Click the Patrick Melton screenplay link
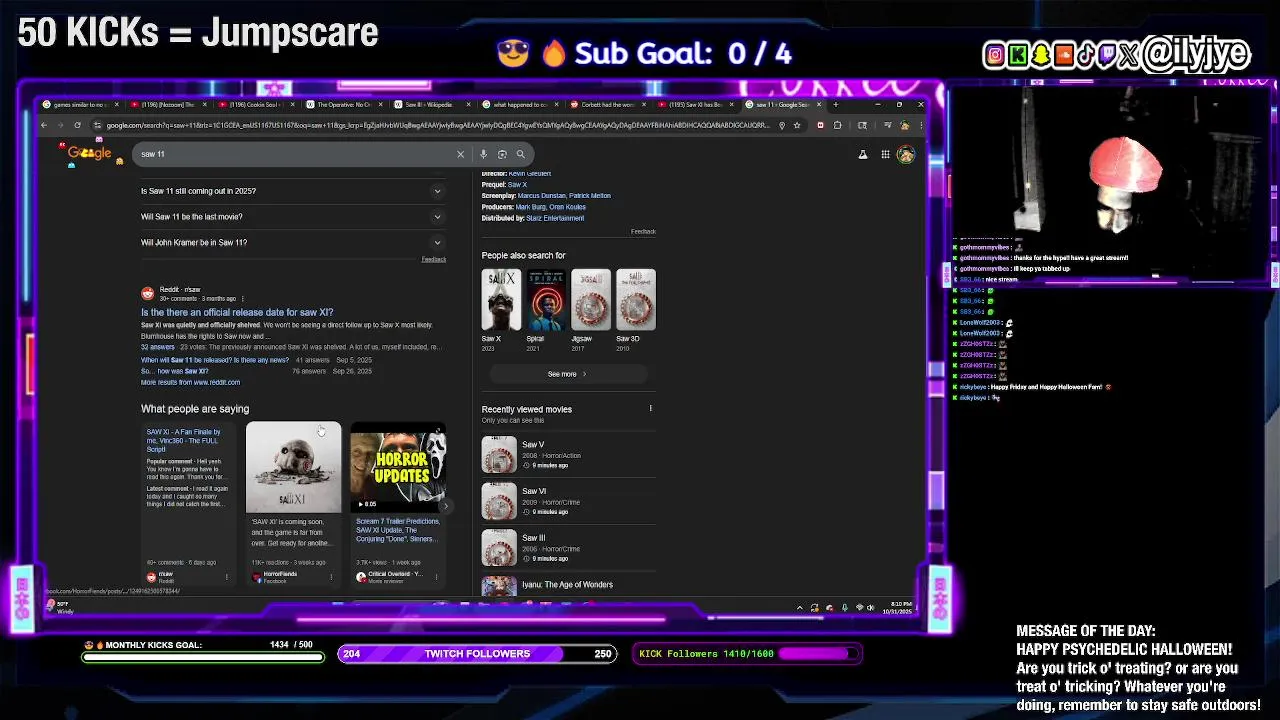This screenshot has width=1280, height=720. pyautogui.click(x=590, y=196)
